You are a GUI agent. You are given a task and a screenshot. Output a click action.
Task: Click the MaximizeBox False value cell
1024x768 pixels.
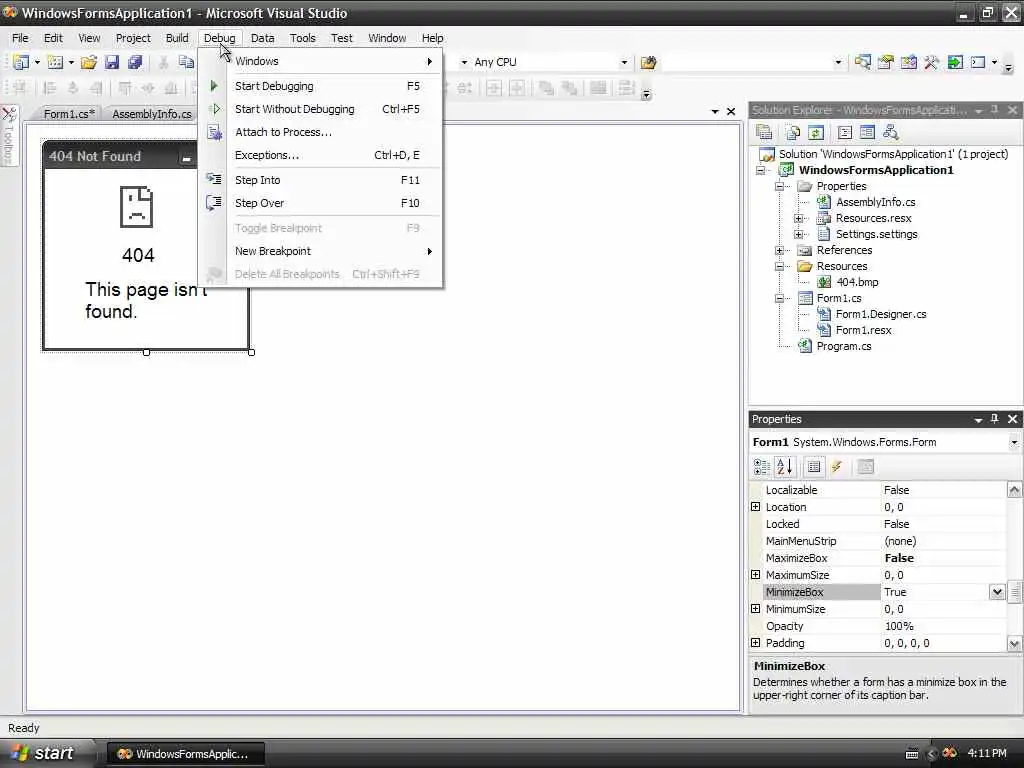tap(943, 558)
